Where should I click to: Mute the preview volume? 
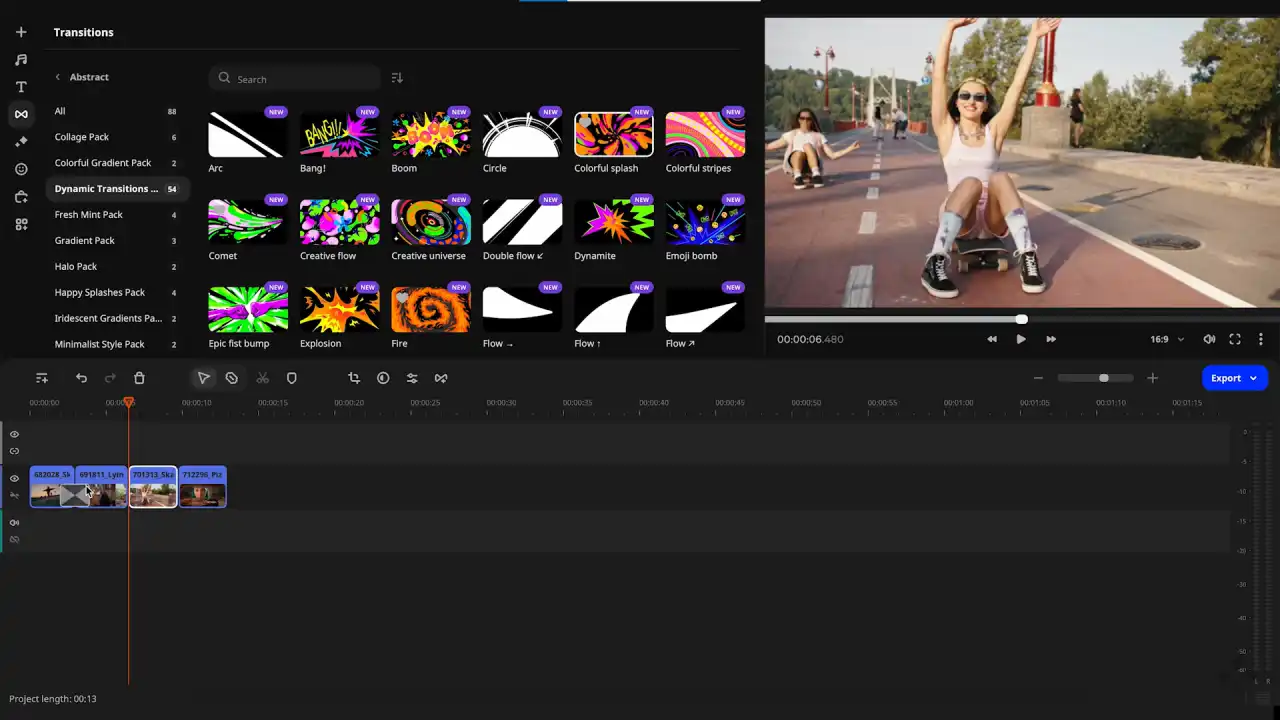(x=1209, y=339)
